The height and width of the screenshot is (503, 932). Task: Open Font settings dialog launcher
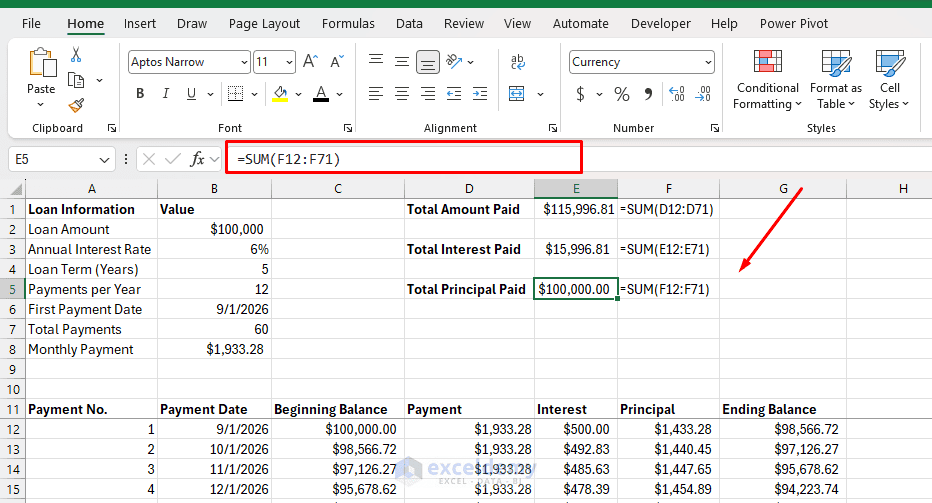348,128
